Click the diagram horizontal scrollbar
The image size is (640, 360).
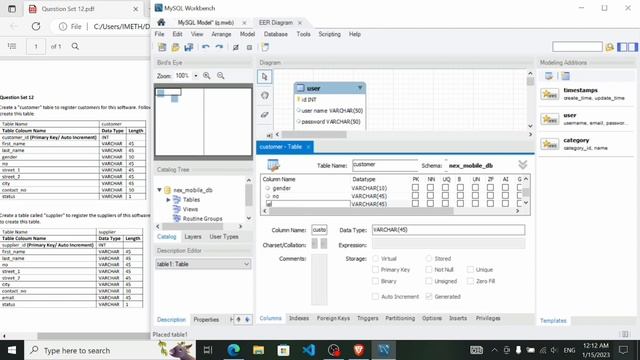(x=313, y=134)
